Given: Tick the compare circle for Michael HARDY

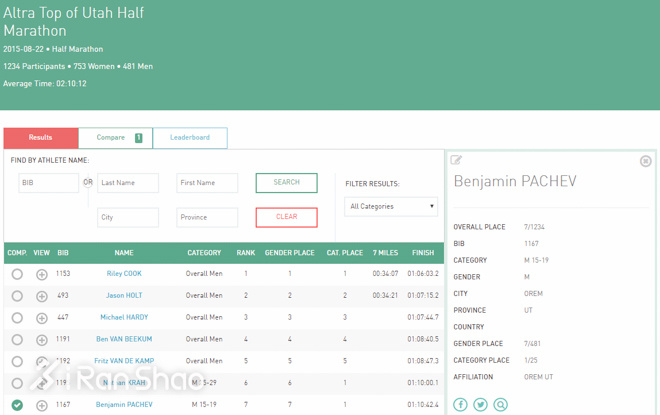Looking at the screenshot, I should 17,318.
